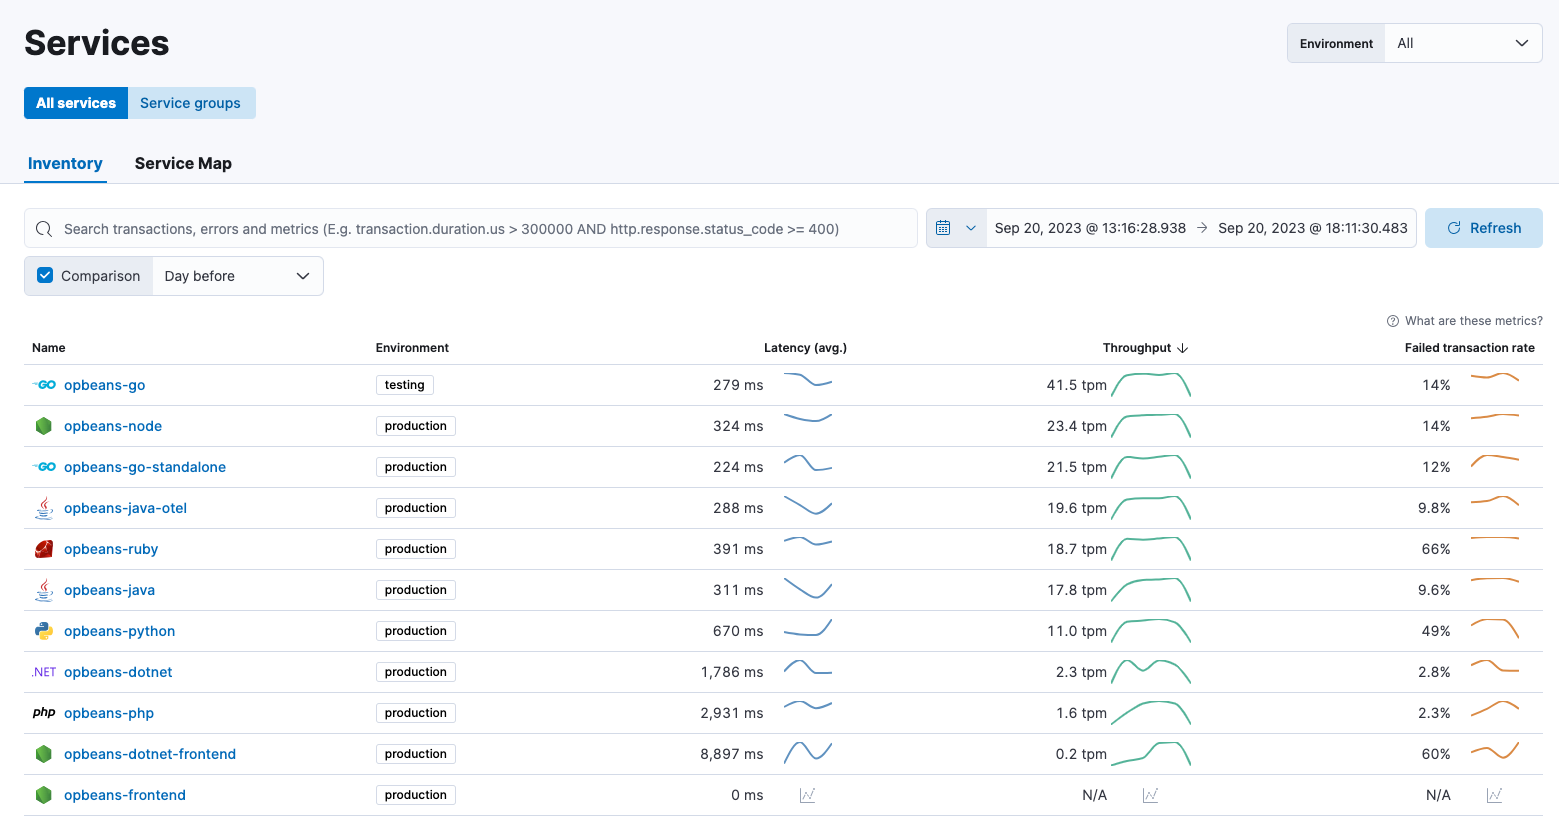Open the Environment dropdown set to All
The image size is (1559, 823).
(1462, 43)
